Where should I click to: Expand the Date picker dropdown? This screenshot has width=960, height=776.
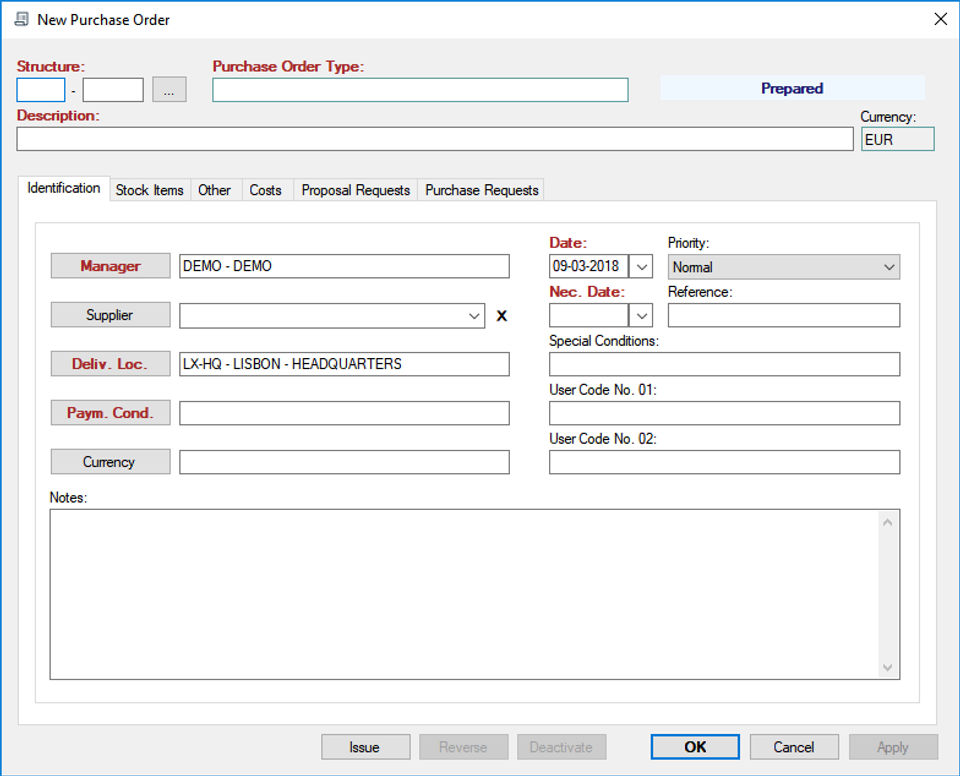click(x=642, y=267)
